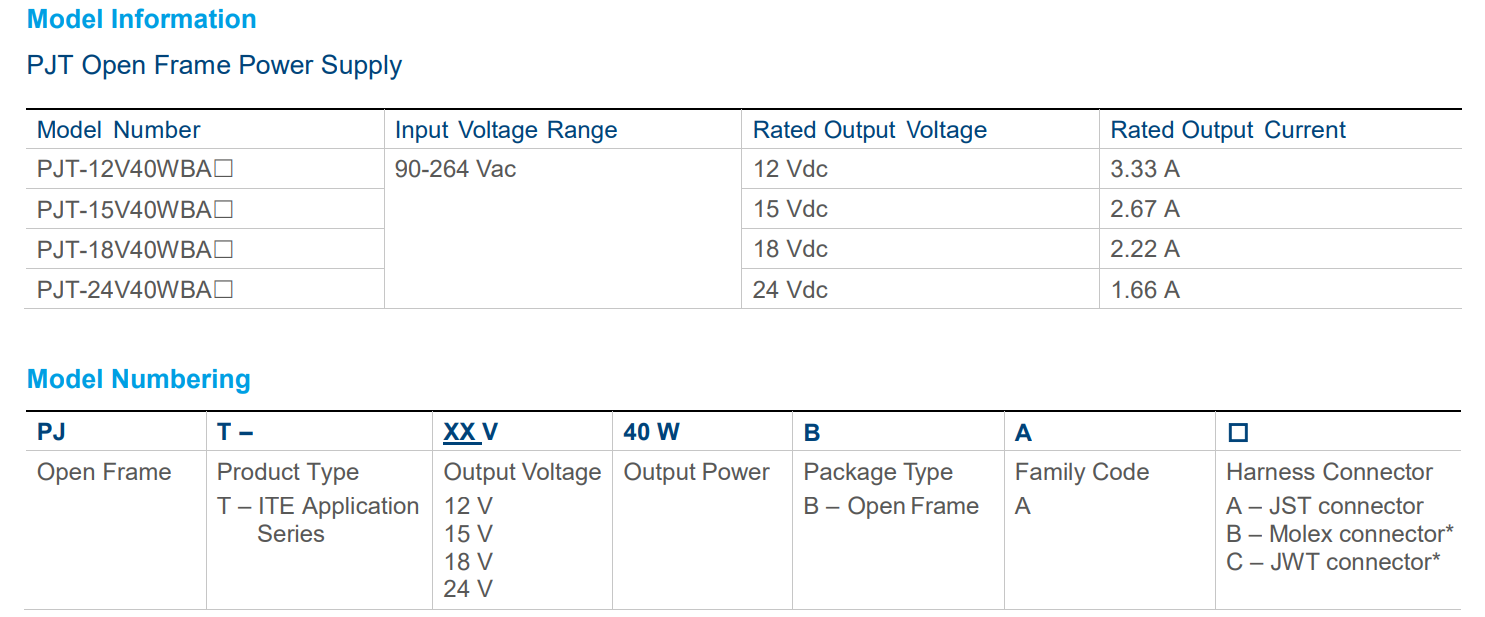Image resolution: width=1485 pixels, height=617 pixels.
Task: Click the "PJT Open Frame Power Supply" subtitle
Action: tap(214, 66)
